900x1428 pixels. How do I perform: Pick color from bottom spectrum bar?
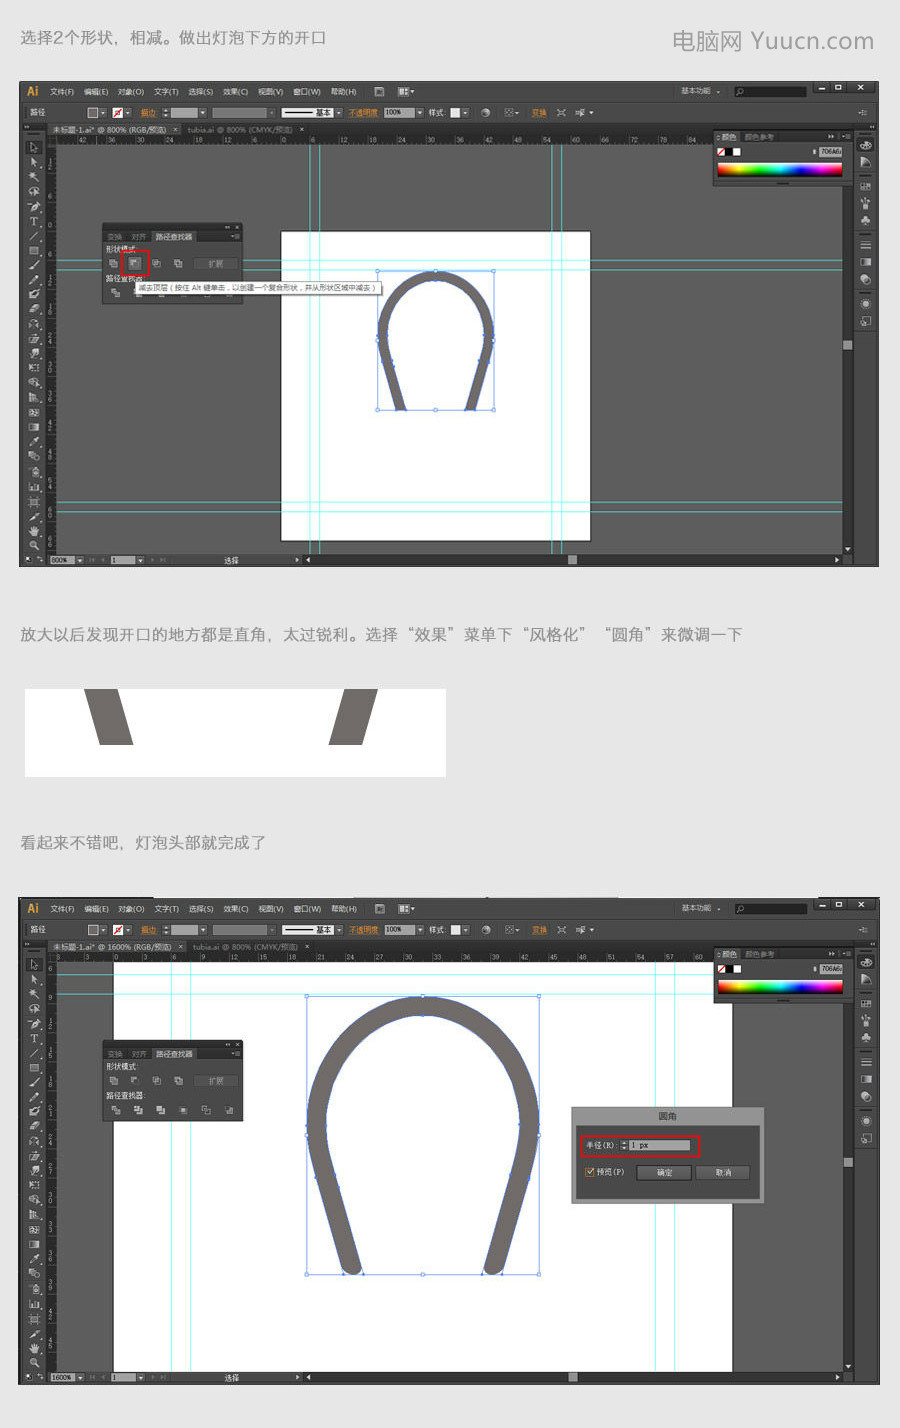pyautogui.click(x=780, y=987)
